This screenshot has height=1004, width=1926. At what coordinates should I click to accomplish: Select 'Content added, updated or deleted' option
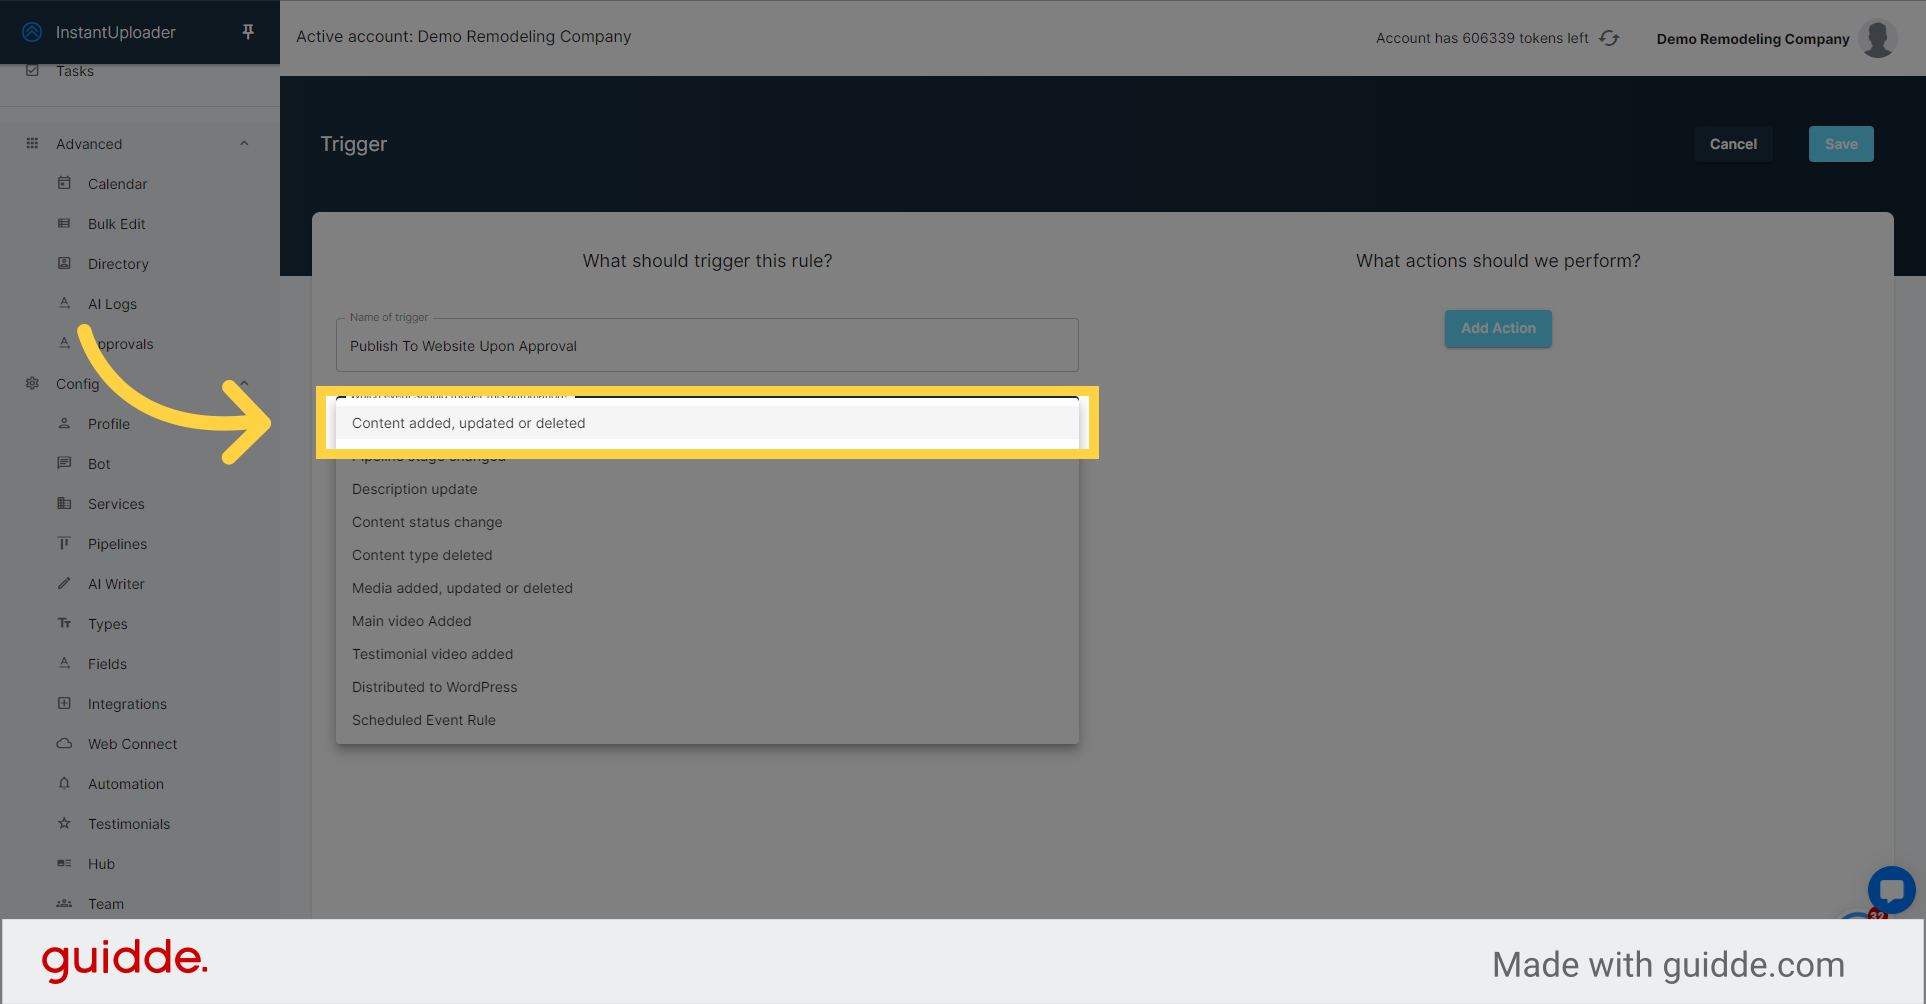coord(707,423)
